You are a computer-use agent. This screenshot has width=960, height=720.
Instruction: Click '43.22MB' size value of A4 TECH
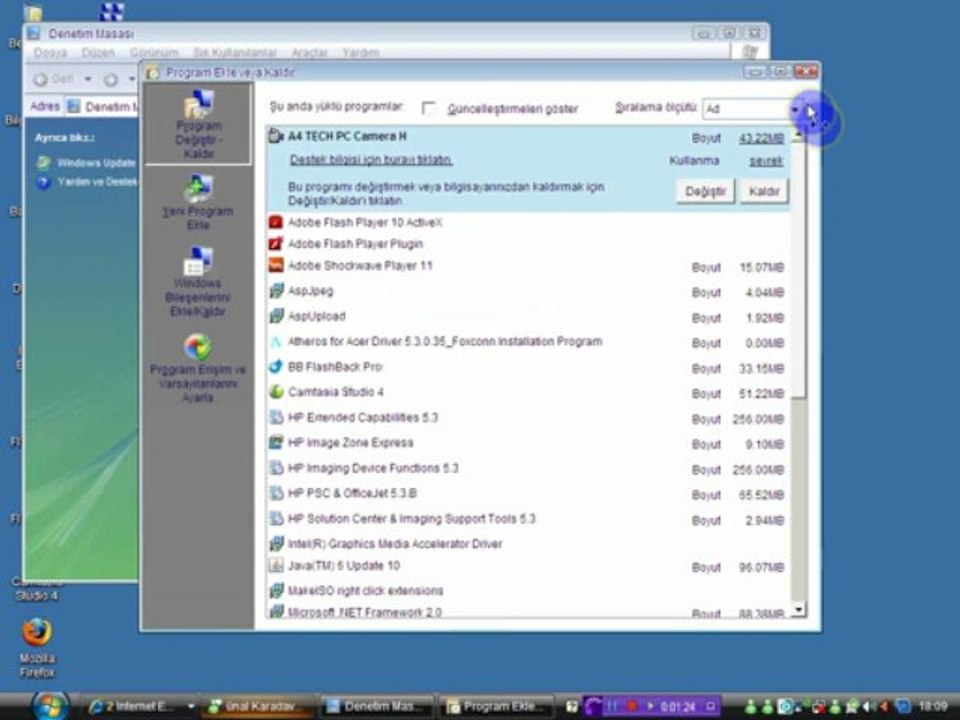click(x=761, y=138)
